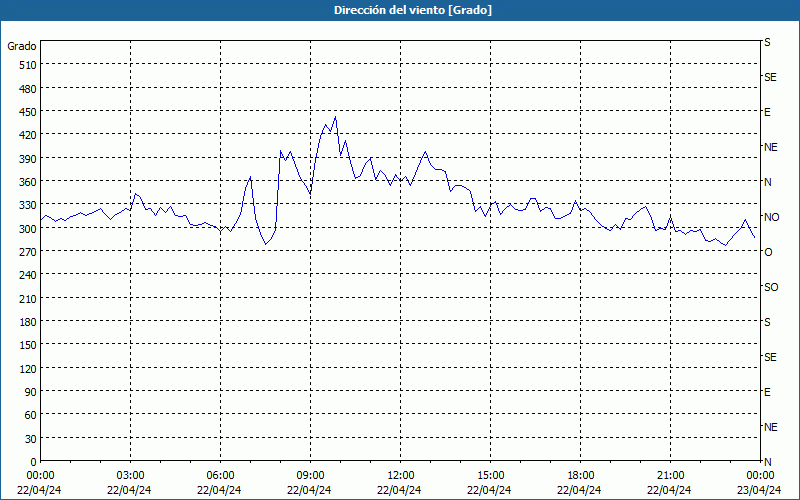Click the "270" degree axis label
The width and height of the screenshot is (800, 500).
(29, 252)
